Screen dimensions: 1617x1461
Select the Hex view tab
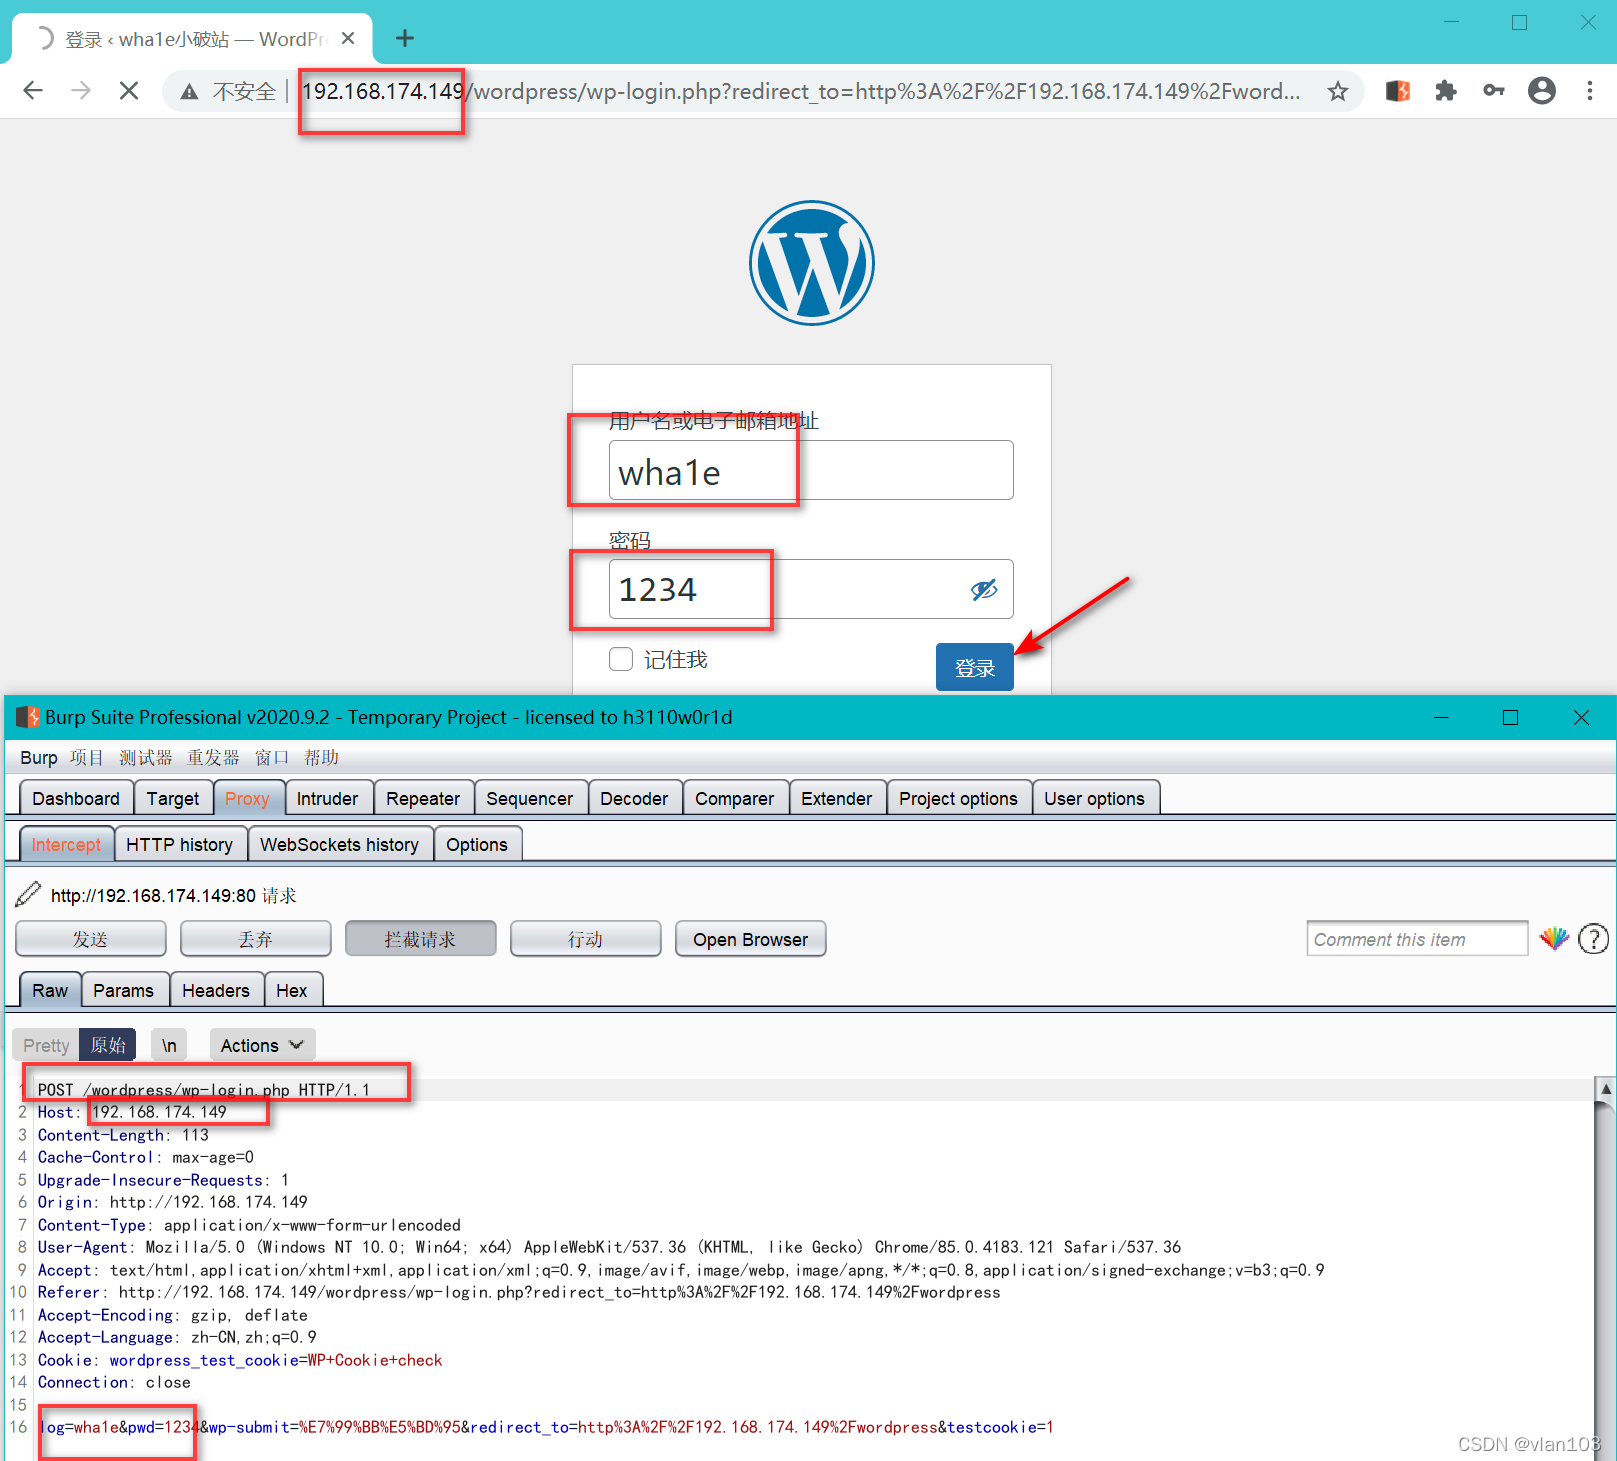coord(292,990)
